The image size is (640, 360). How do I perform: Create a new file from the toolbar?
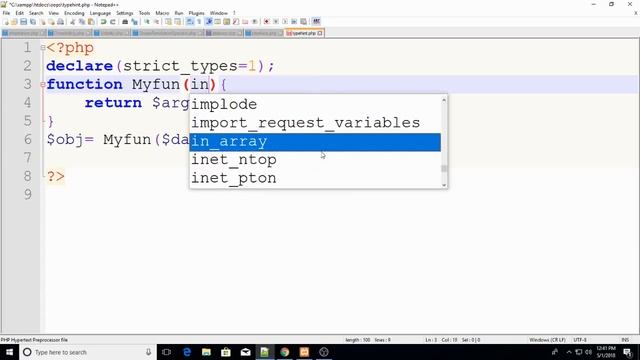point(6,21)
